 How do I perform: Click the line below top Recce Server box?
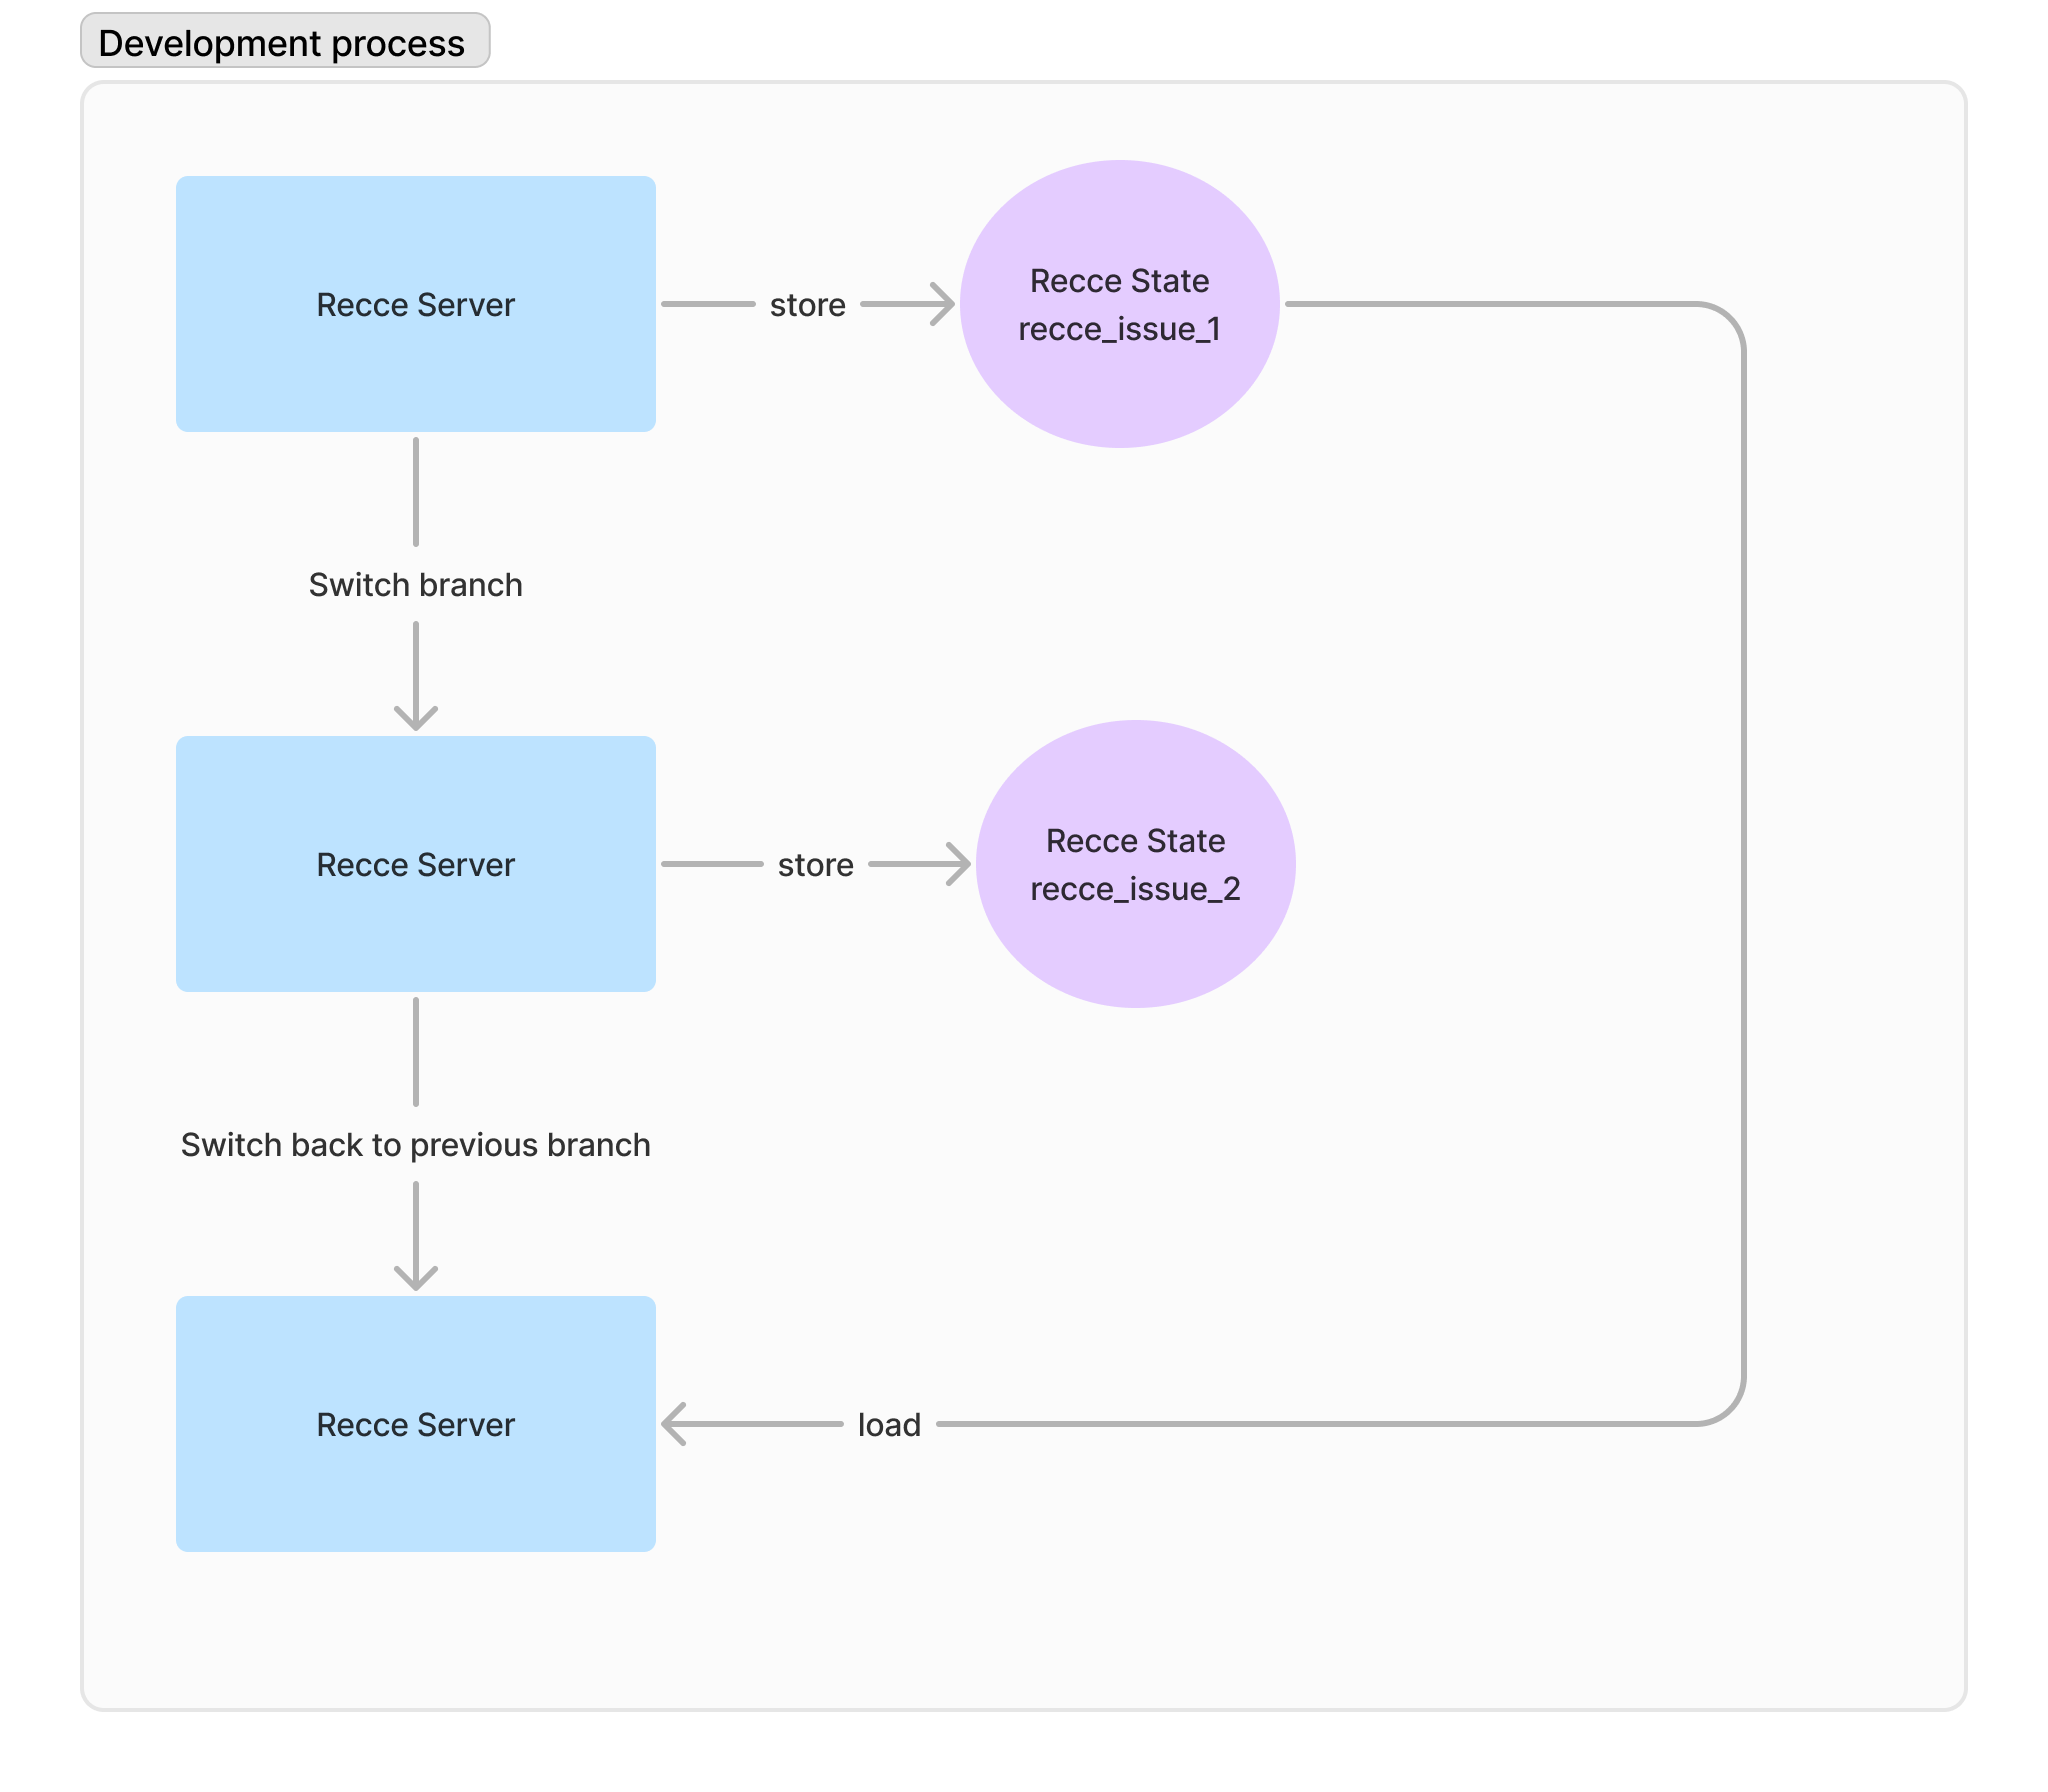pos(415,490)
